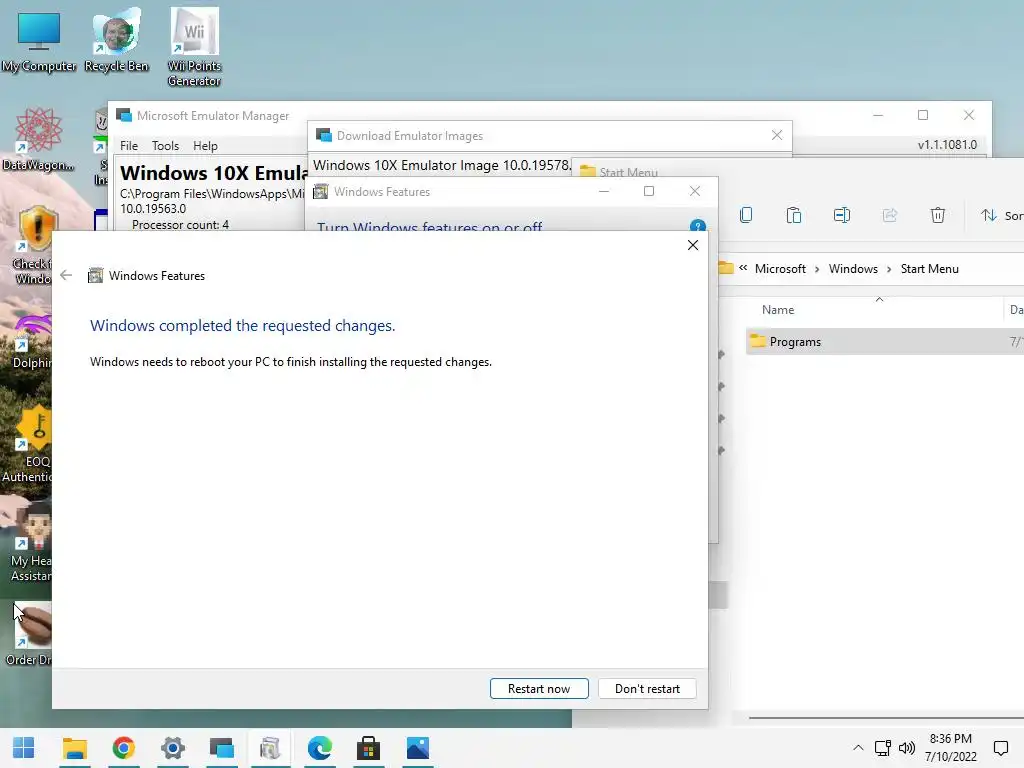
Task: Open the File menu in Emulator Manager
Action: click(129, 146)
